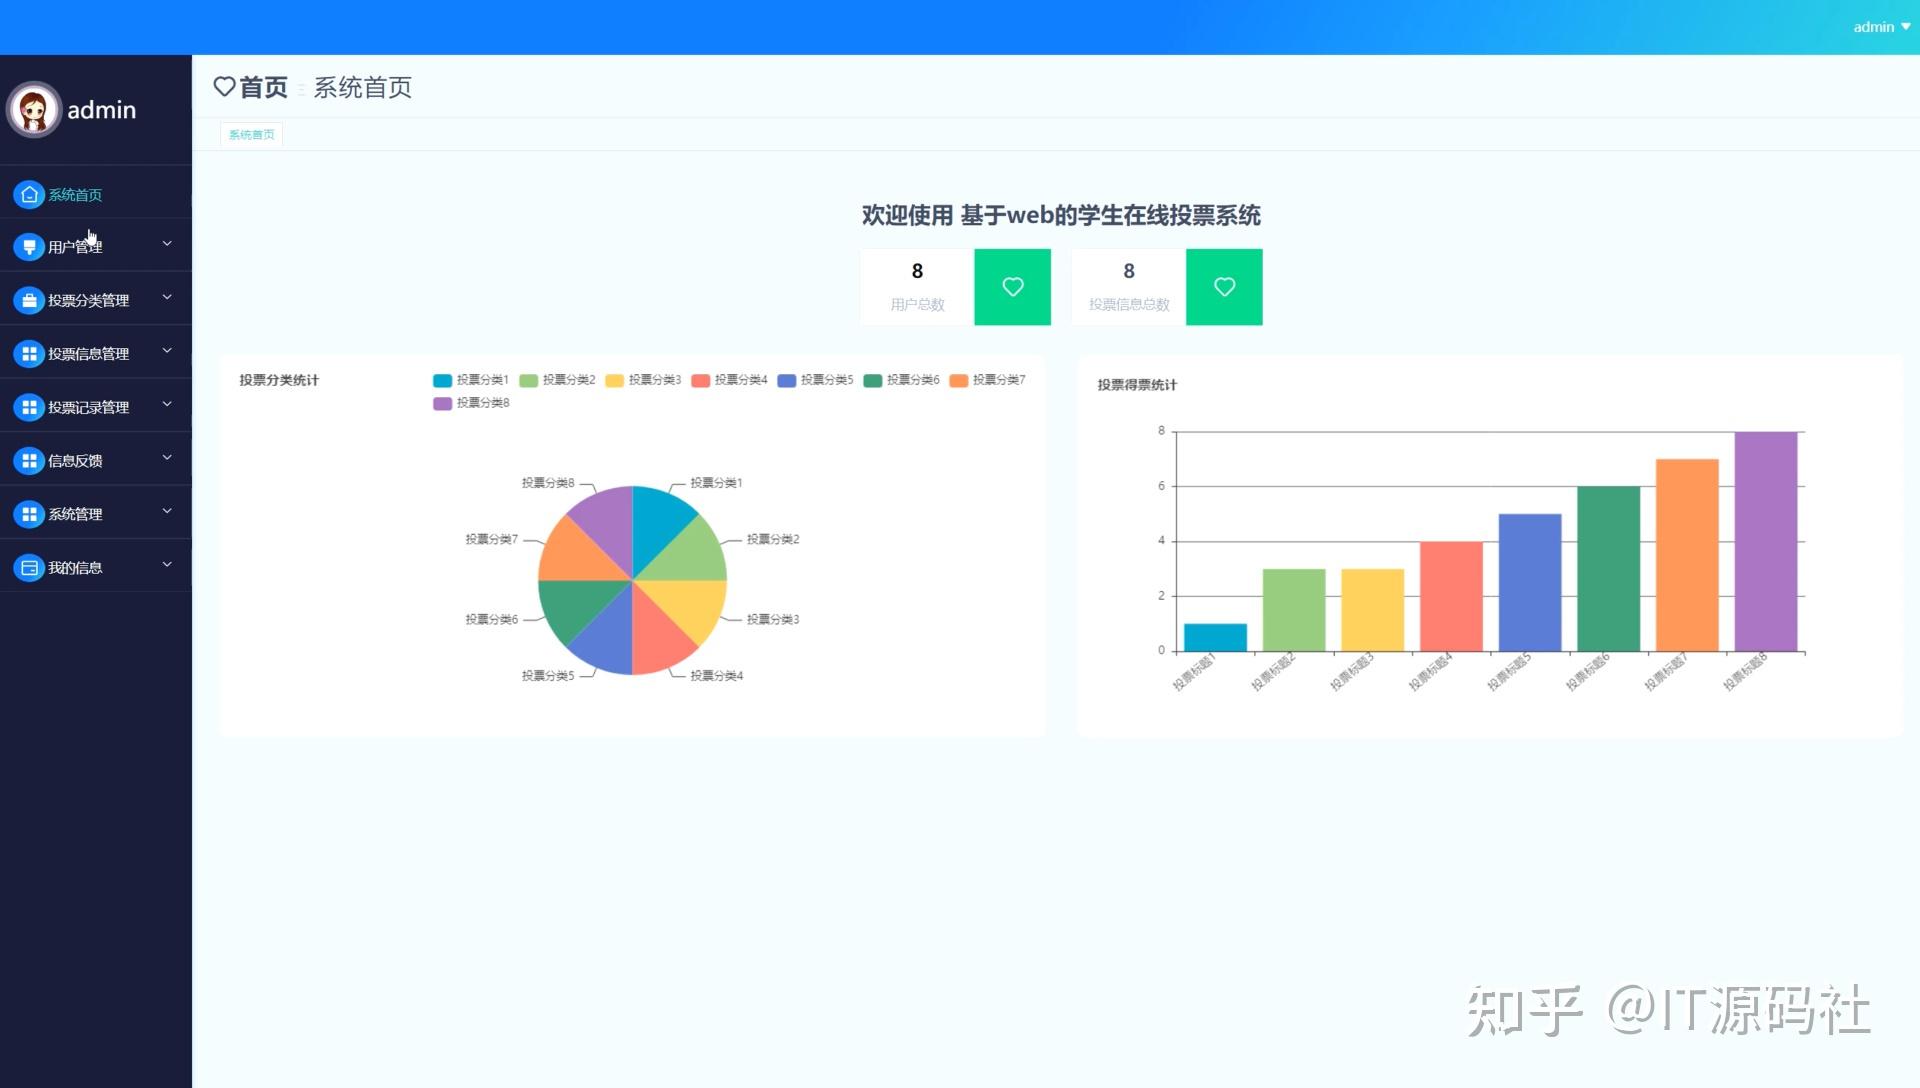Toggle 投票分类1 legend entry in pie chart
1920x1088 pixels.
point(471,380)
